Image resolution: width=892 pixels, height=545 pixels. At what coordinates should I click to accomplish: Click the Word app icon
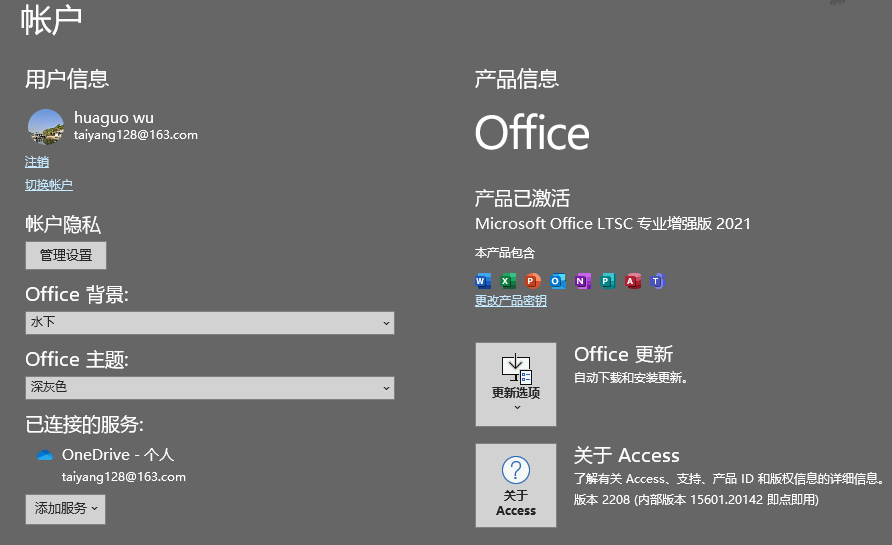(483, 281)
